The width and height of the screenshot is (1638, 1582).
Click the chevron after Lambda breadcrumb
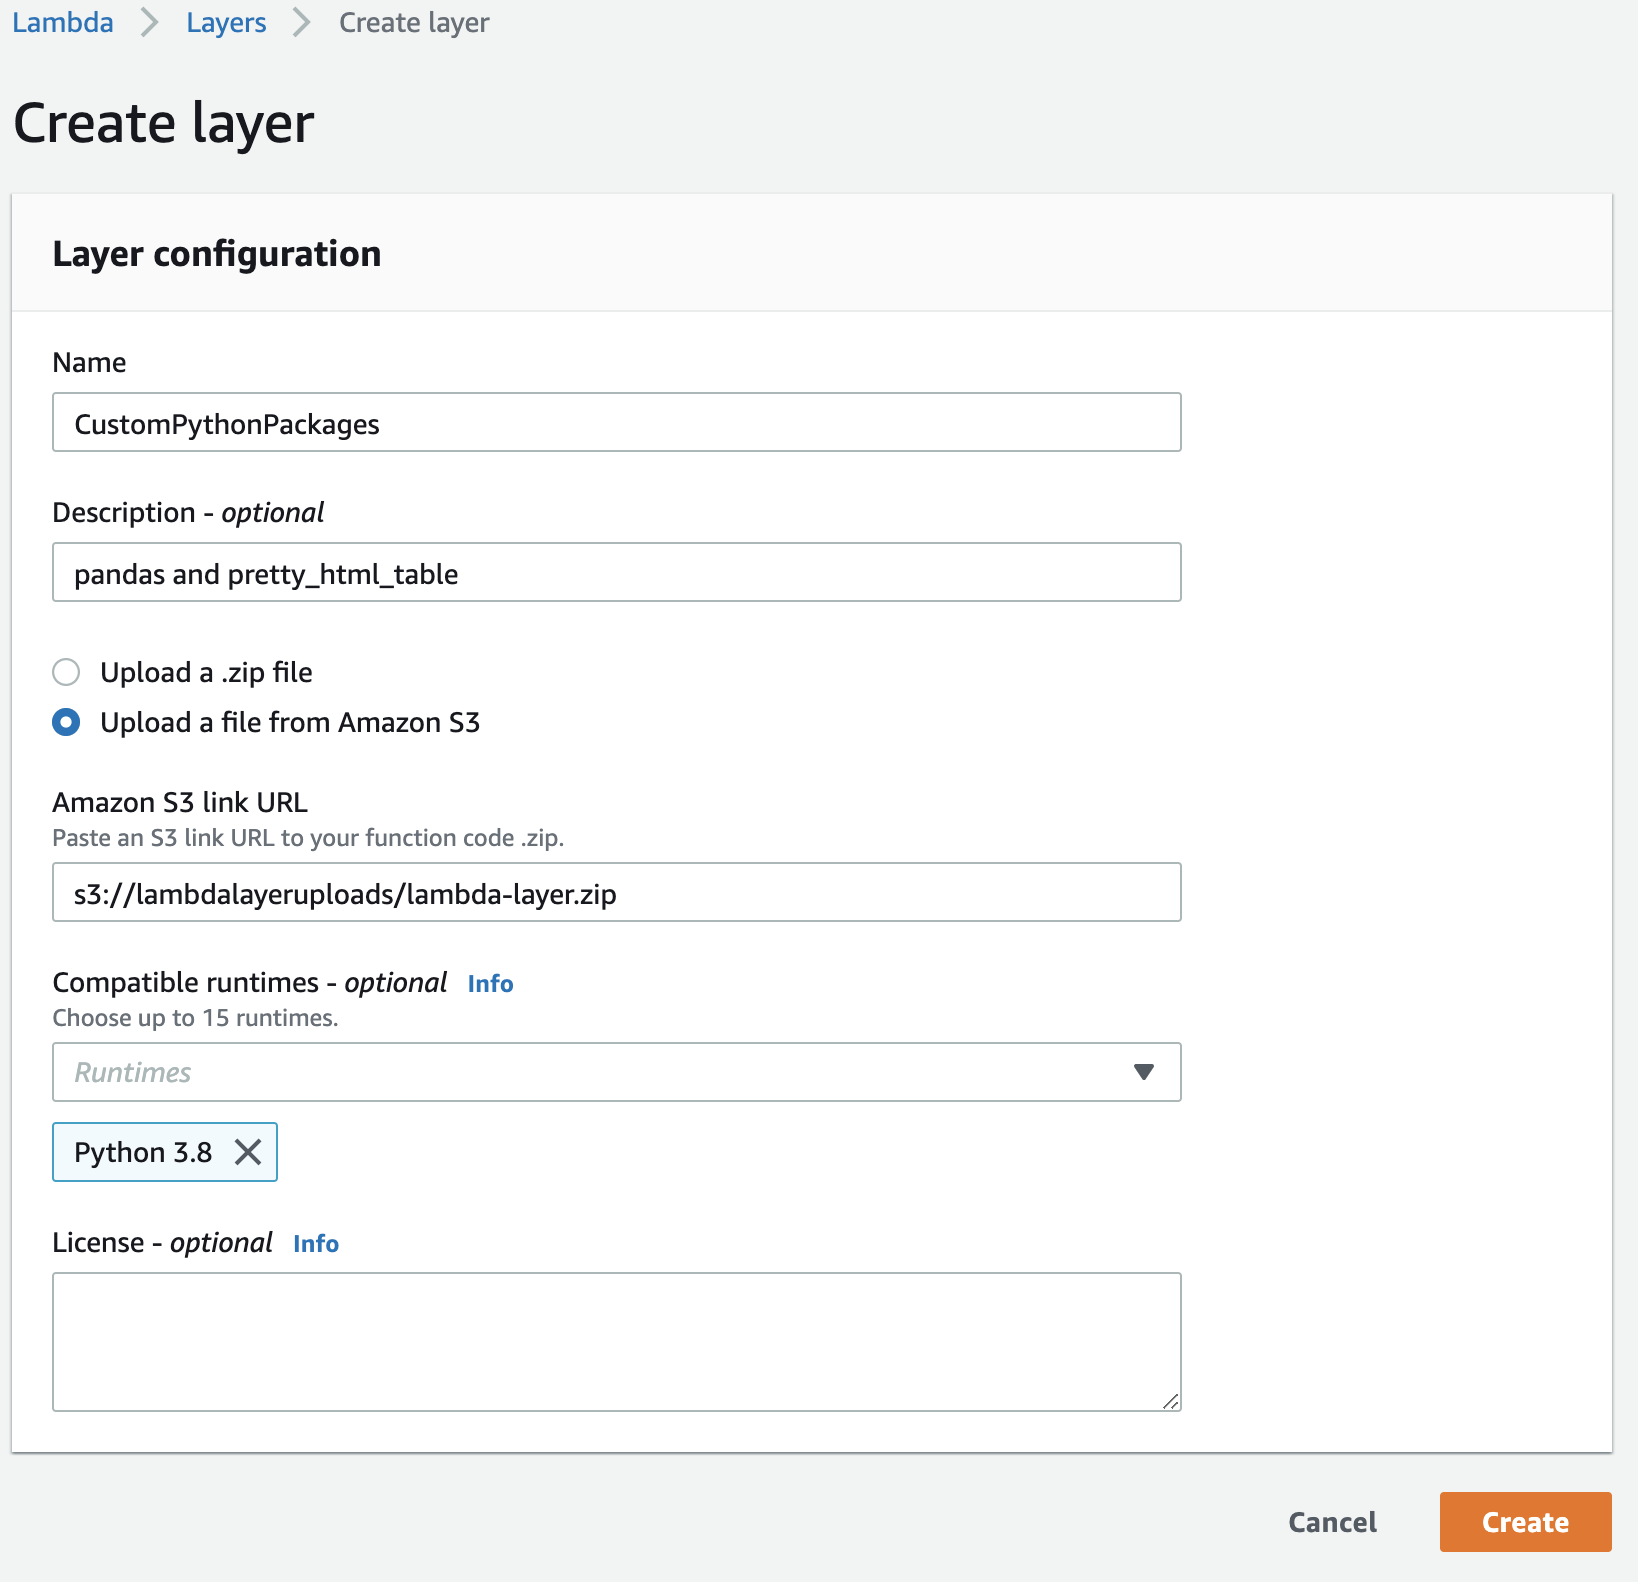150,23
